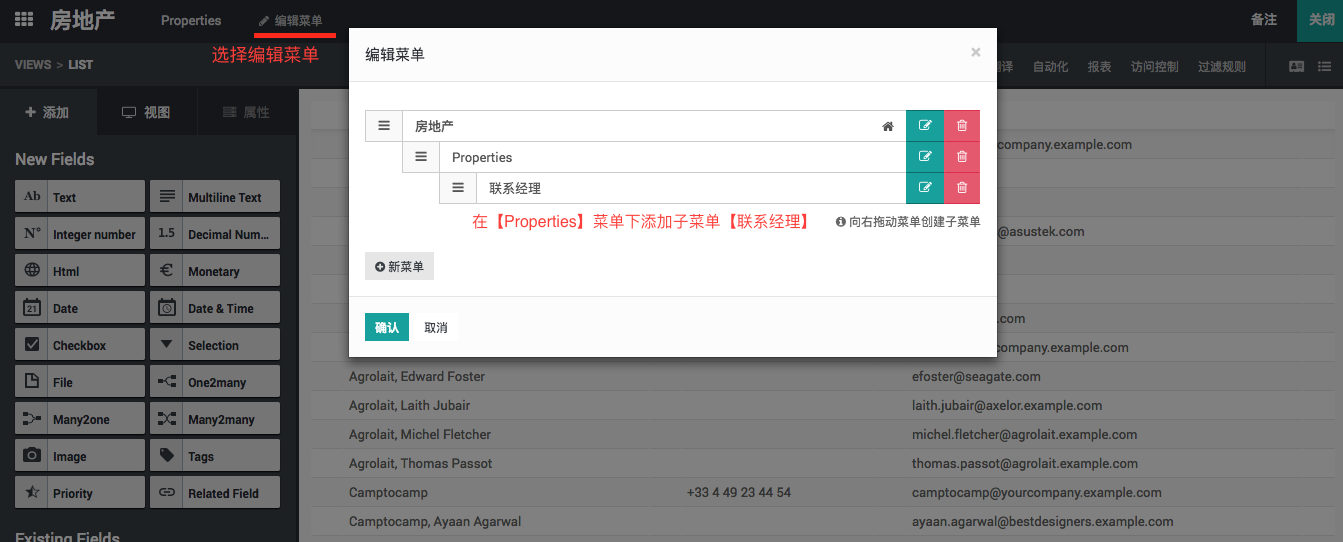The height and width of the screenshot is (542, 1343).
Task: Open the apps grid menu icon
Action: [x=24, y=20]
